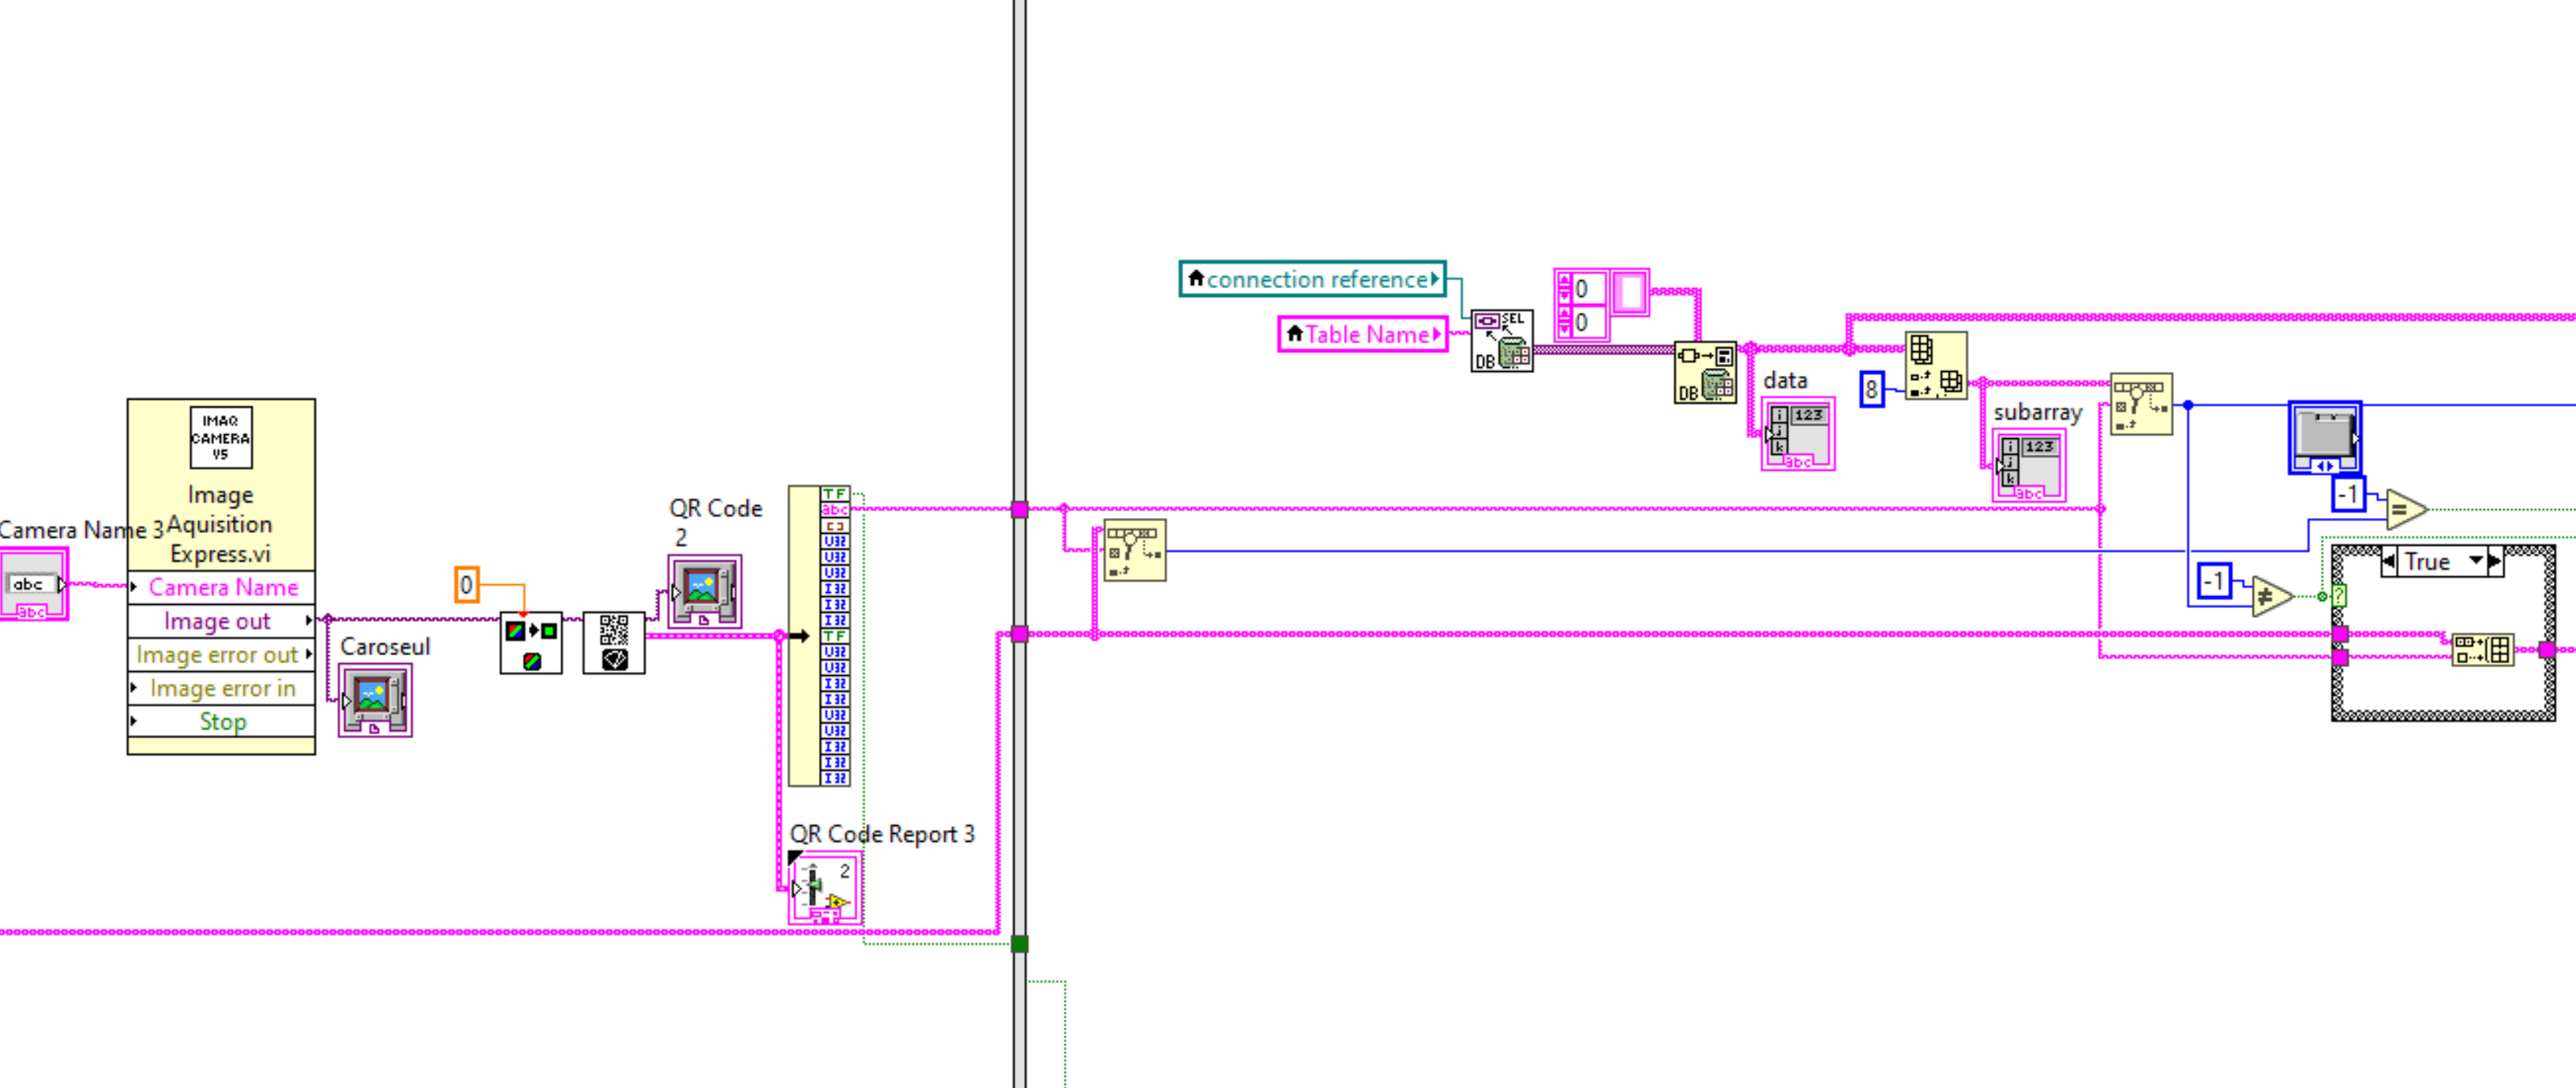
Task: Select the Caroseul image display terminal
Action: click(375, 700)
